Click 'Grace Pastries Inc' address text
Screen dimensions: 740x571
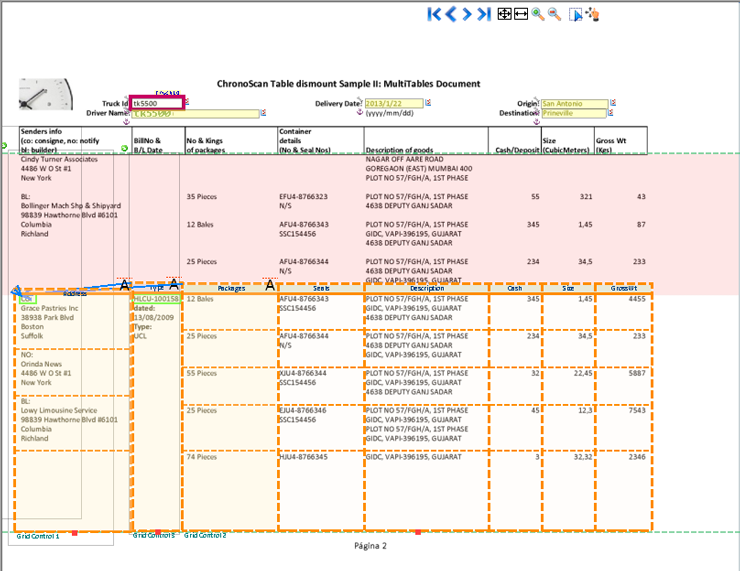[50, 308]
